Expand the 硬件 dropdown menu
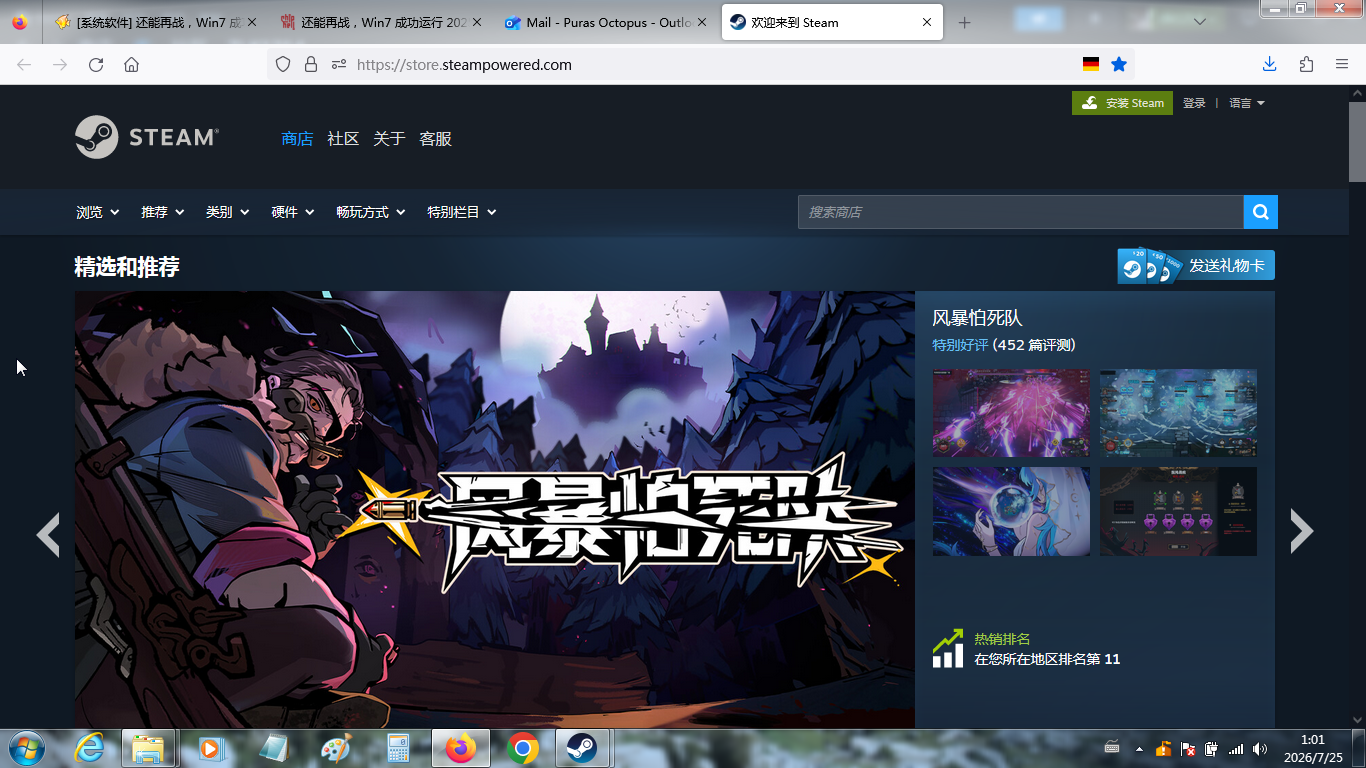This screenshot has height=768, width=1366. 293,212
